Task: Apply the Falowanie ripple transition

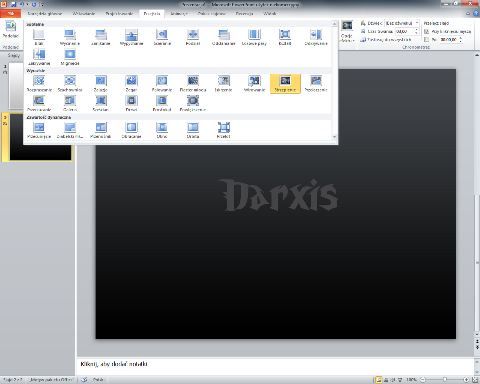Action: [162, 83]
